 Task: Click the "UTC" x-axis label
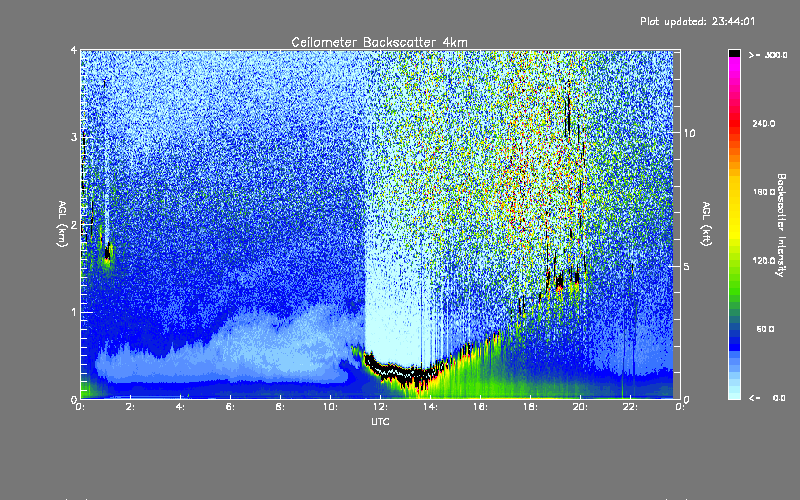coord(380,421)
